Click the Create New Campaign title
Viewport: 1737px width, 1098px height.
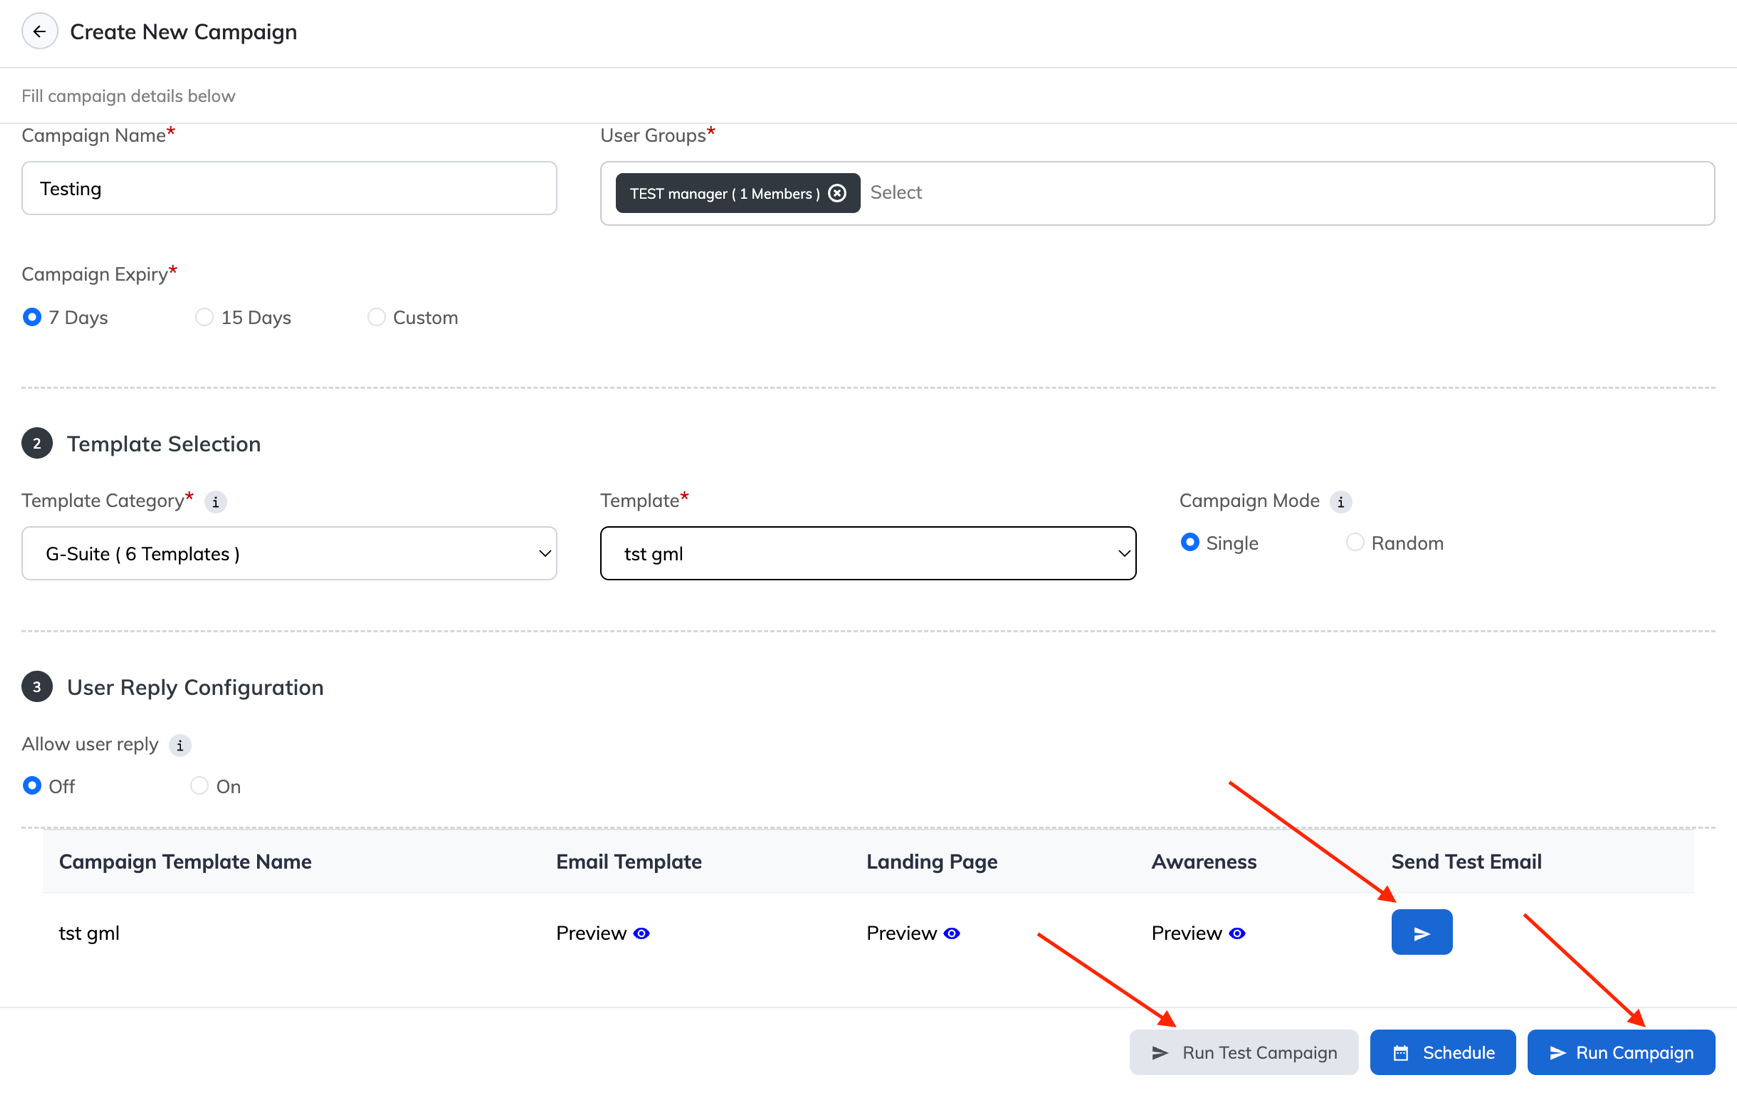coord(183,32)
